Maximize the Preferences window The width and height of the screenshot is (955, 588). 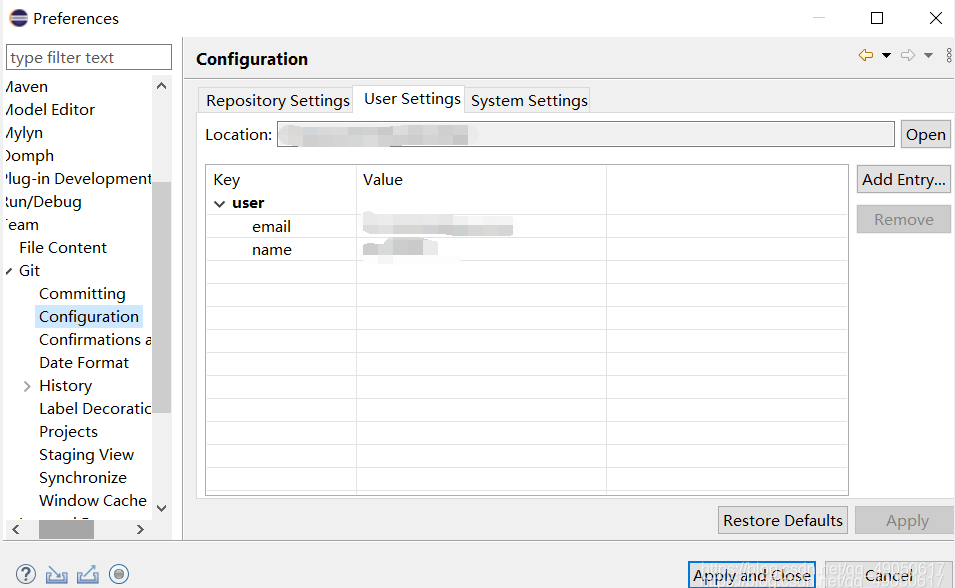click(x=877, y=18)
